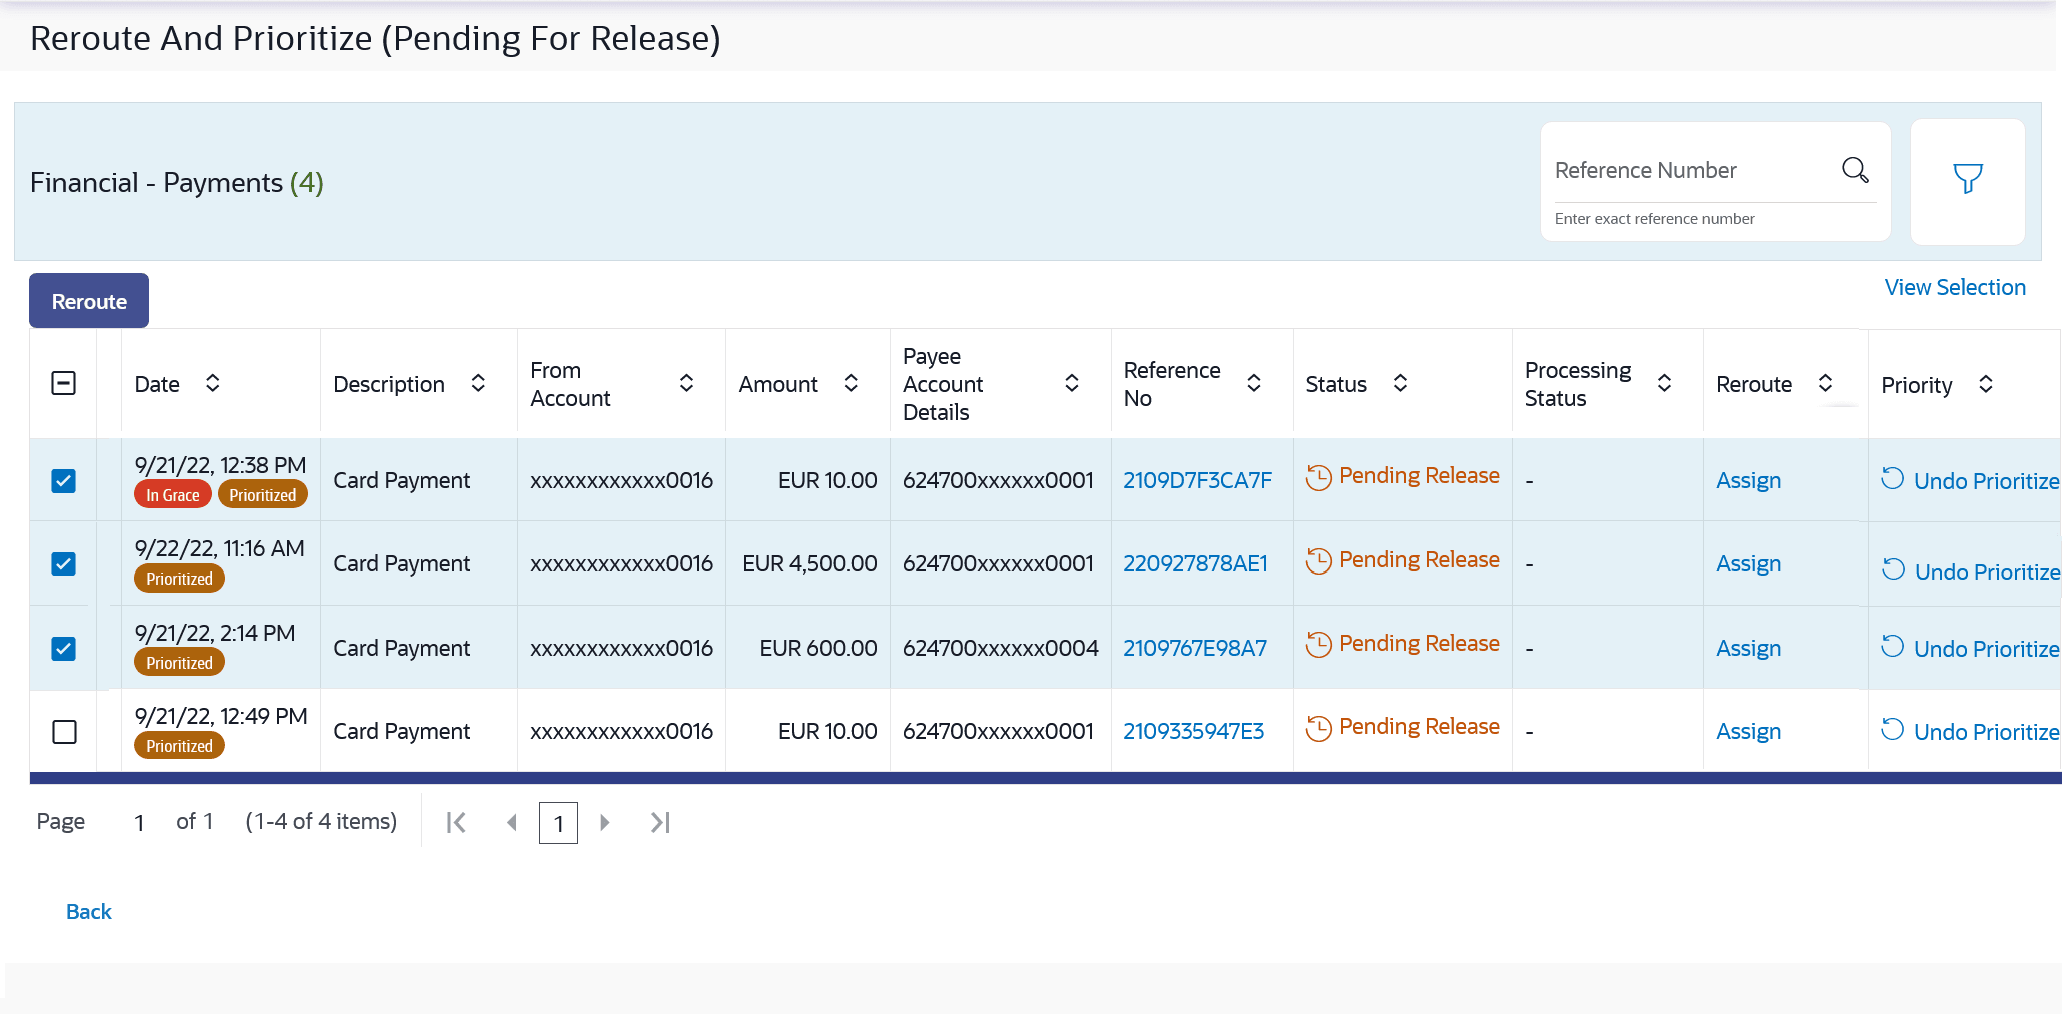Image resolution: width=2062 pixels, height=1014 pixels.
Task: Sort by Reroute column arrows
Action: [x=1825, y=383]
